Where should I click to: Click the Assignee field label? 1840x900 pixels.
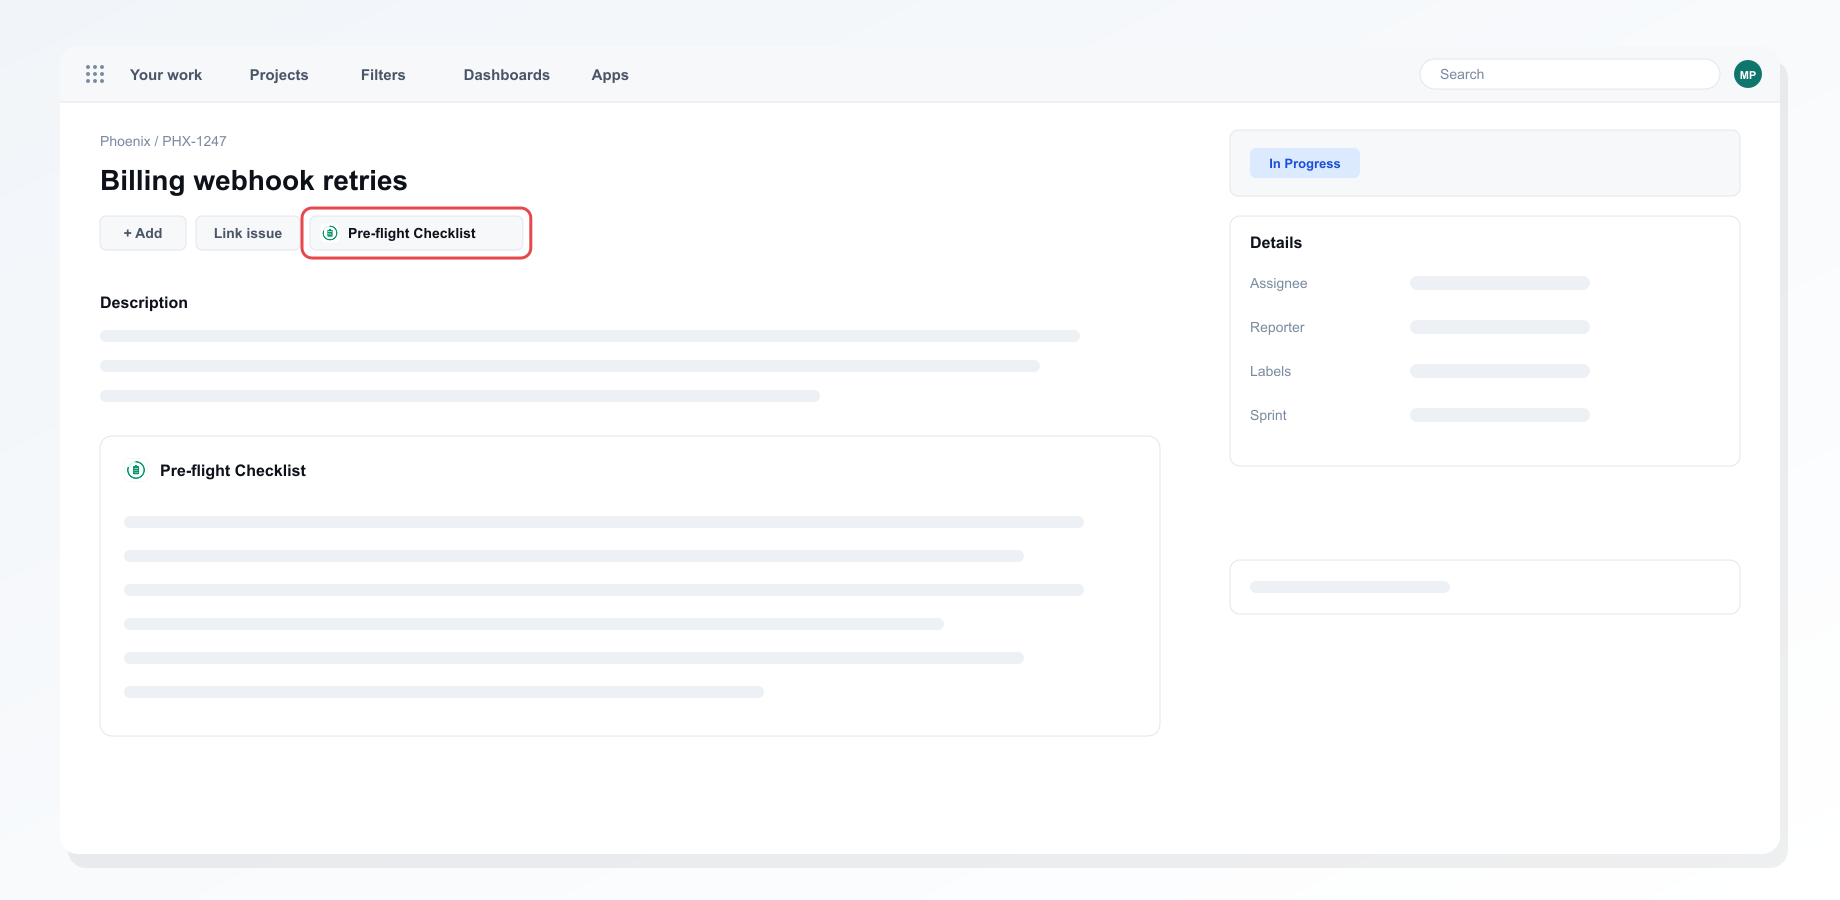pos(1279,283)
